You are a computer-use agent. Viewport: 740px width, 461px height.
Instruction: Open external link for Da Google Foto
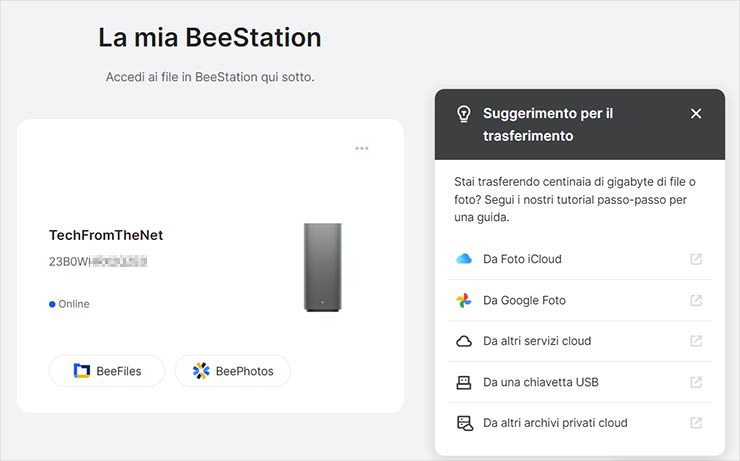coord(696,300)
